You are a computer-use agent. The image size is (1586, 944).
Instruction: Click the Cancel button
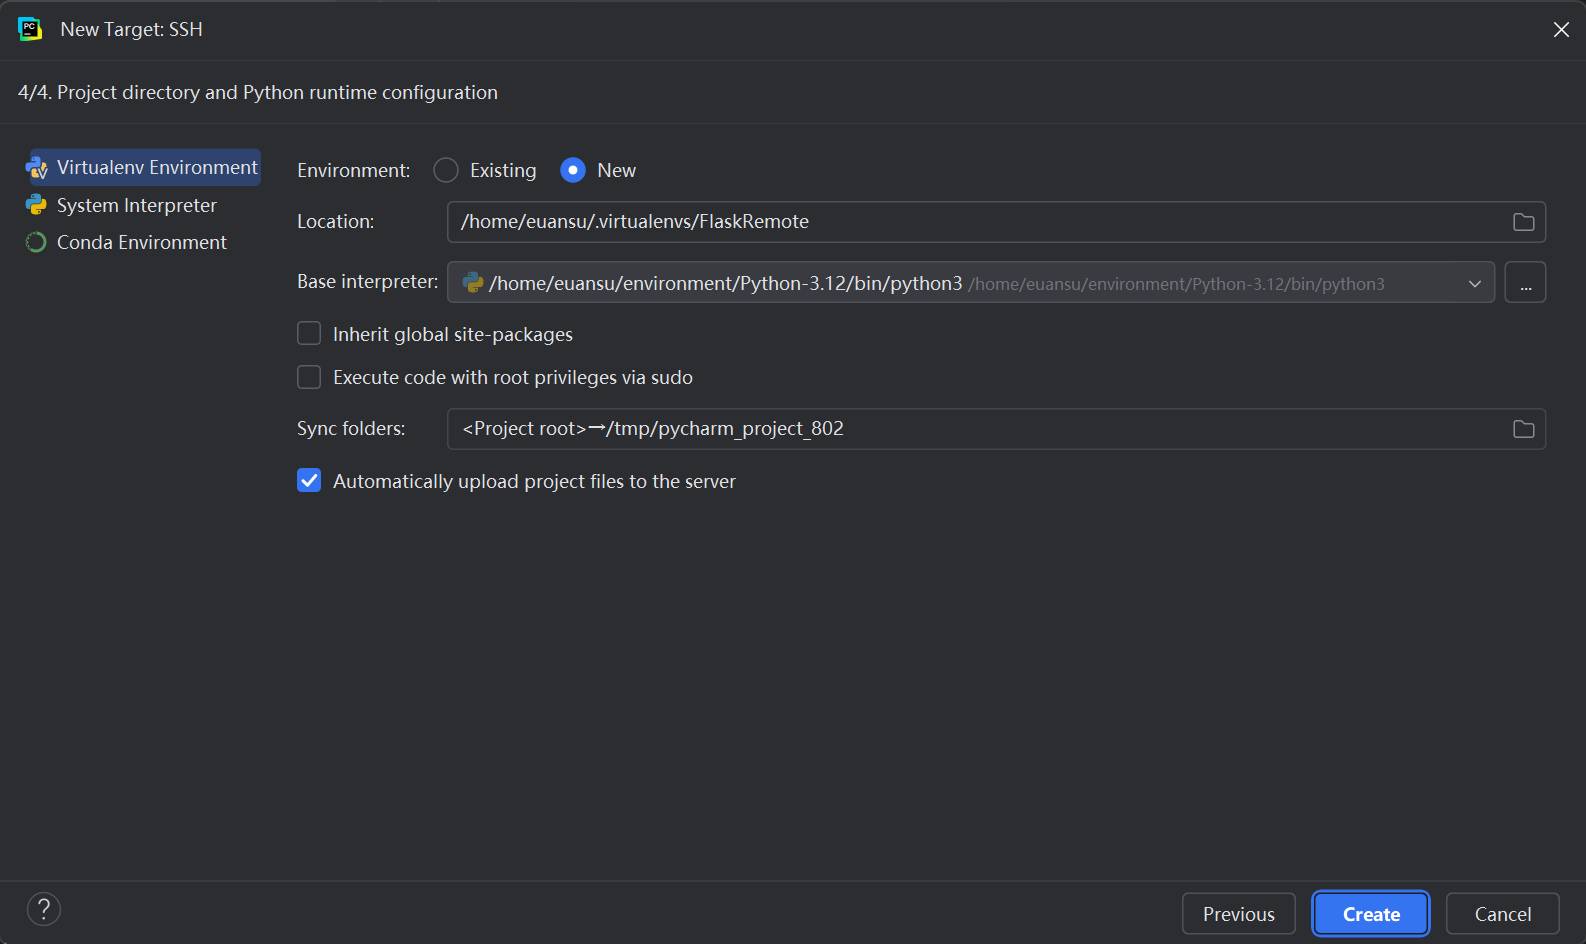[x=1502, y=914]
